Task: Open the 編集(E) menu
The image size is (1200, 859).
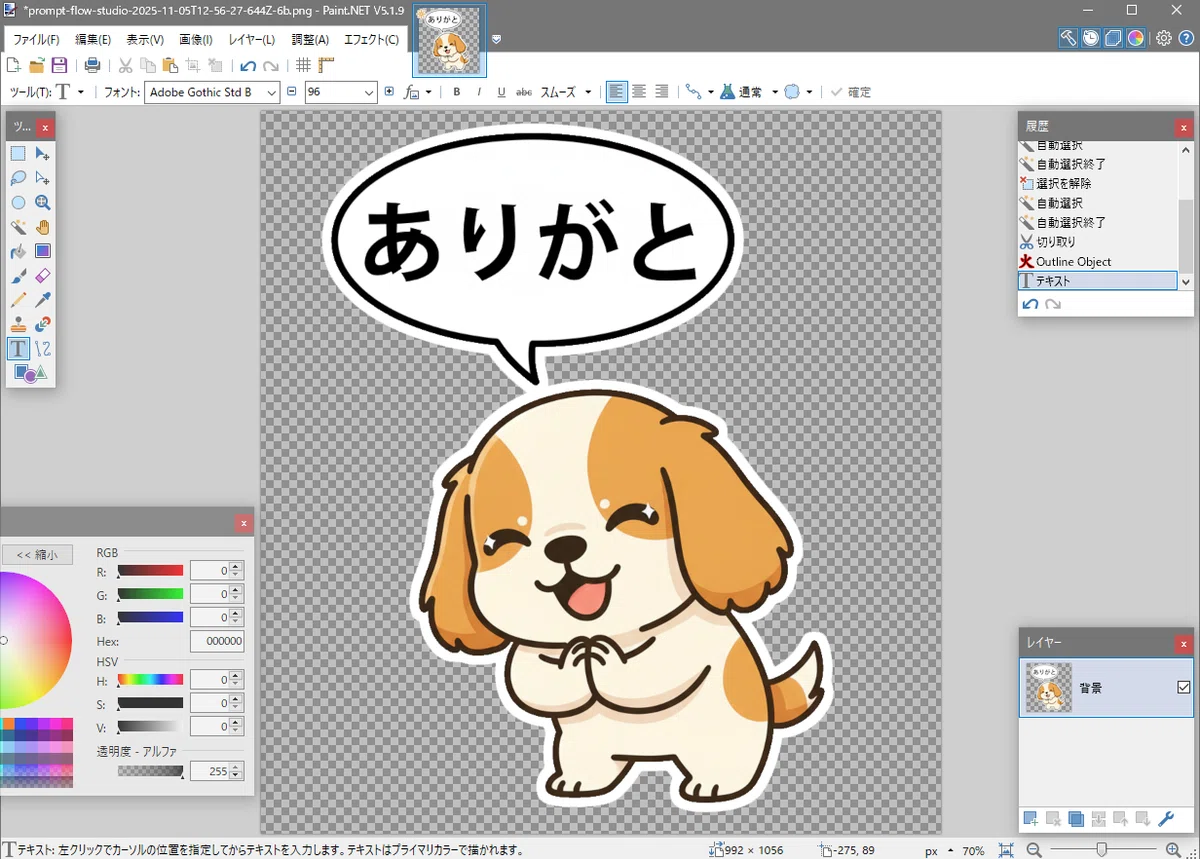Action: tap(93, 40)
